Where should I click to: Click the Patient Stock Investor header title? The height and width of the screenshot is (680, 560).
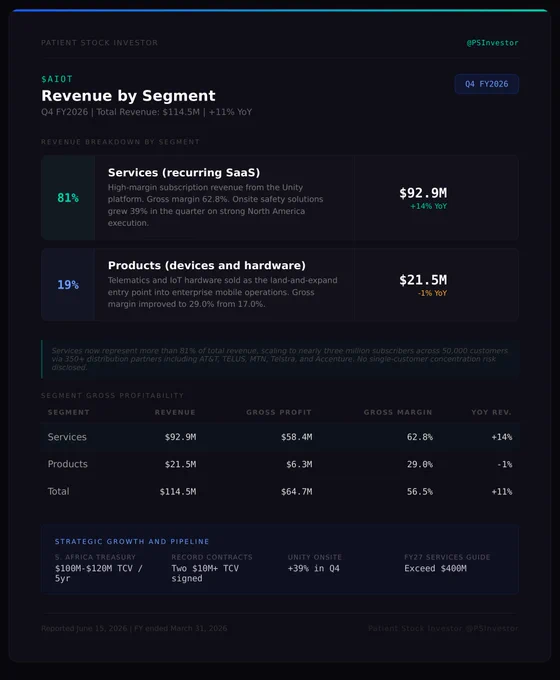tap(99, 43)
